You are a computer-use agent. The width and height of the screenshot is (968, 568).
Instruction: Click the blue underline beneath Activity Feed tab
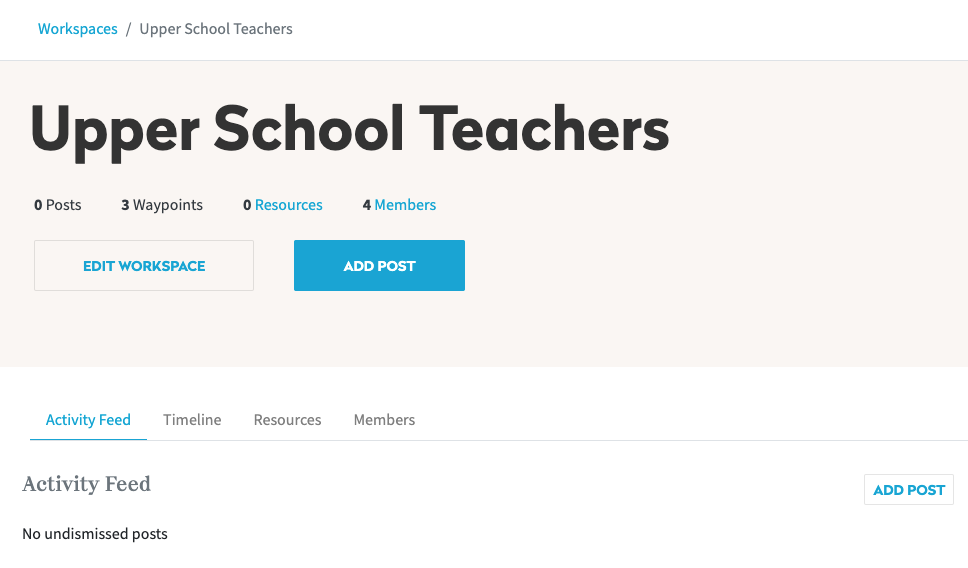coord(88,440)
